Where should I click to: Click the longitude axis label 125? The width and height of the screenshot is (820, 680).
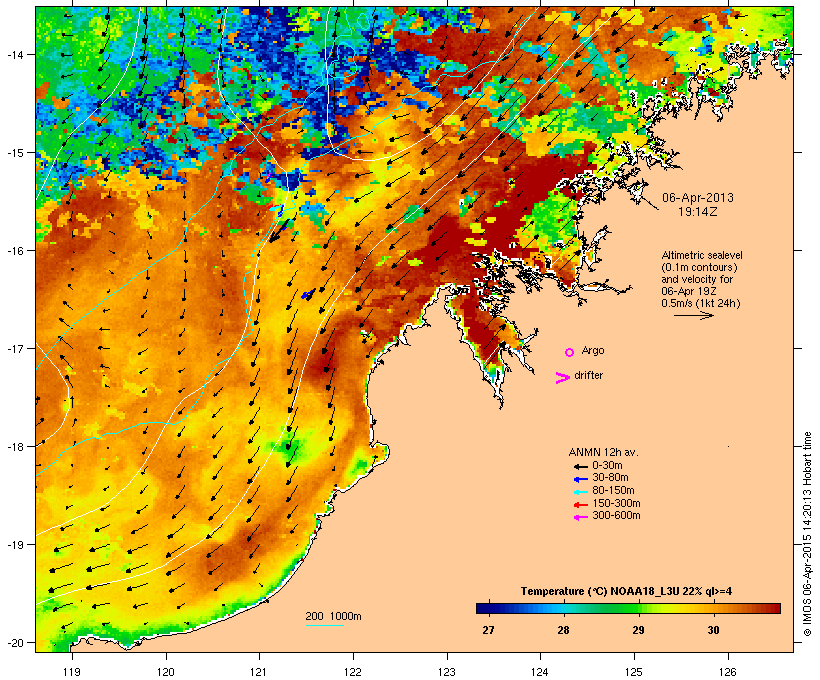[634, 672]
